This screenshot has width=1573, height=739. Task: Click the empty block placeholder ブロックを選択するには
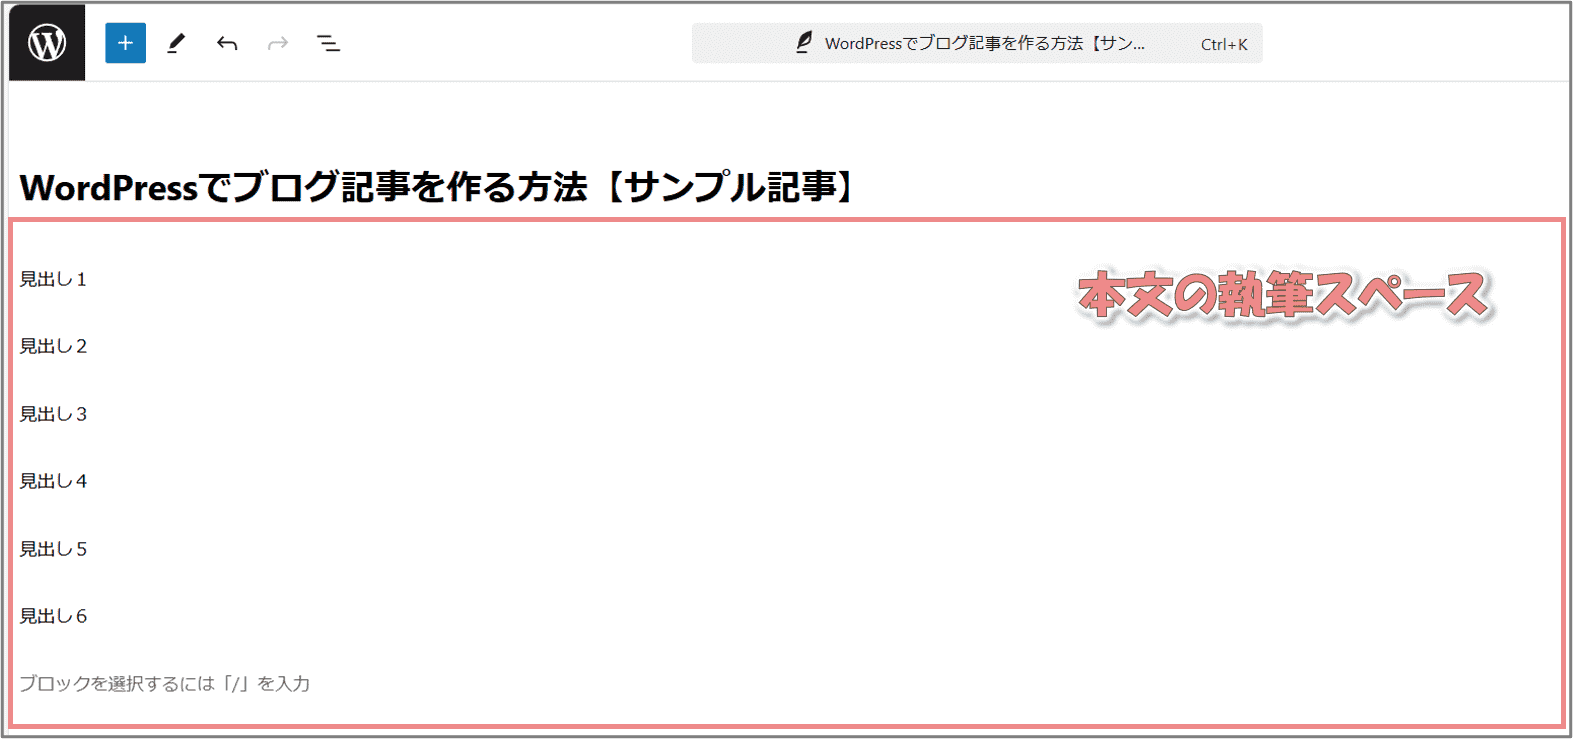tap(165, 684)
